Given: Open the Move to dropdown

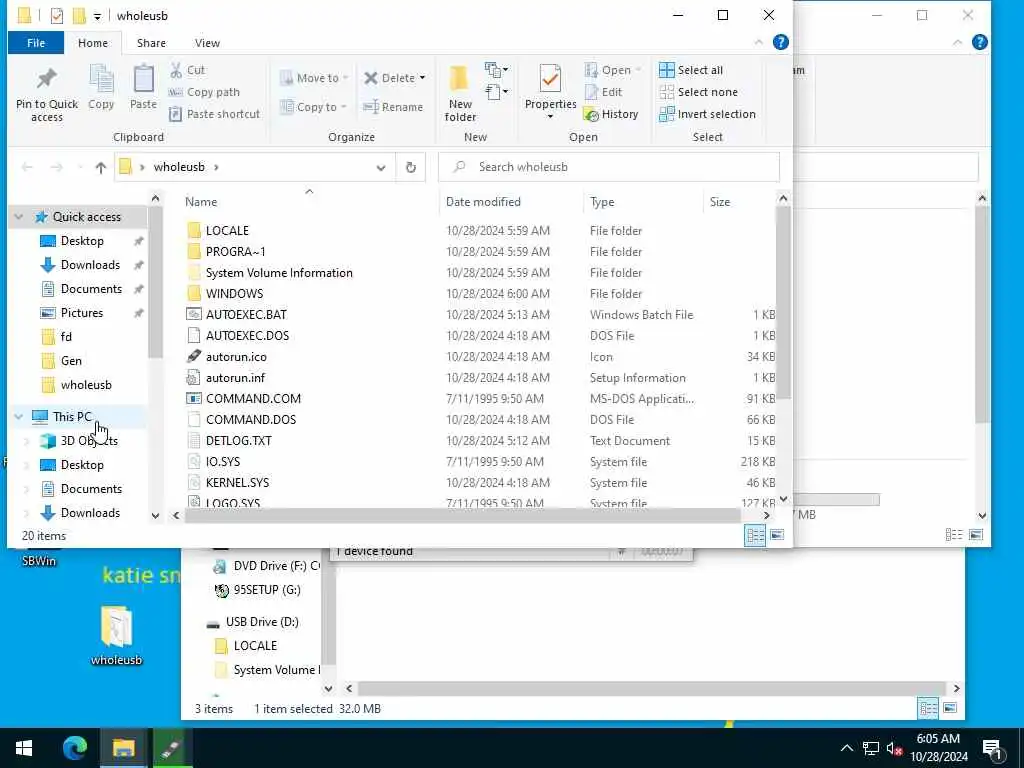Looking at the screenshot, I should [315, 78].
